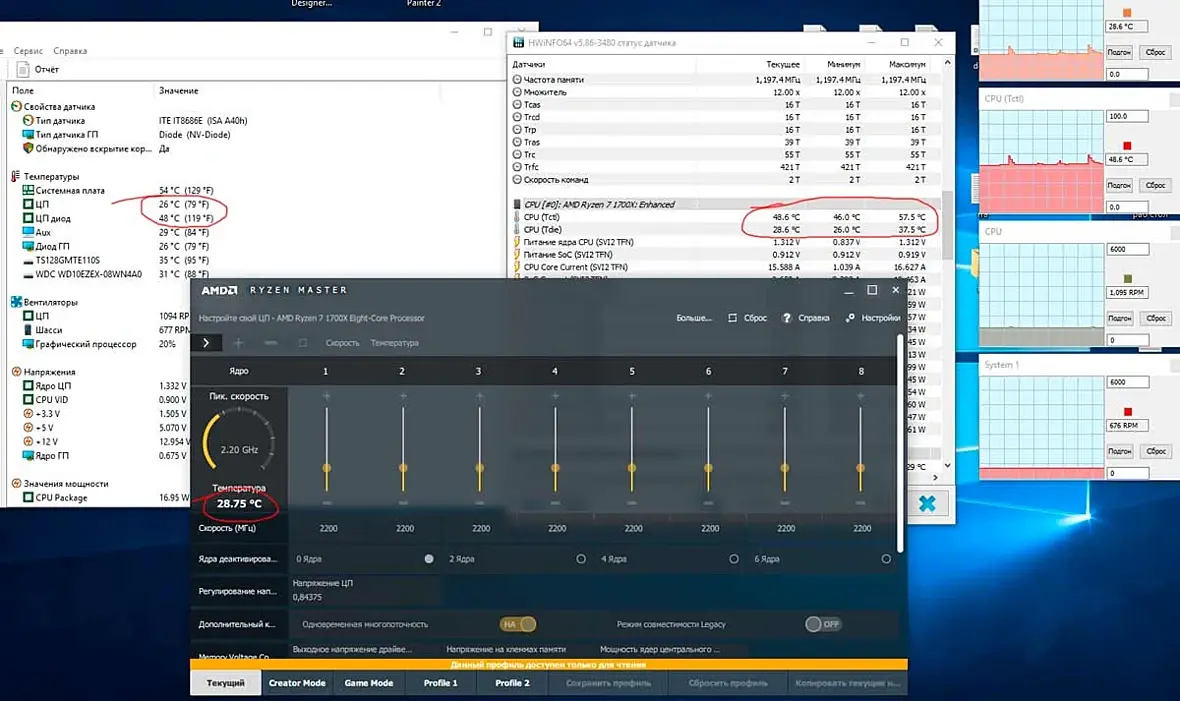Viewport: 1180px width, 701px height.
Task: Open the Температура view in Ryzen Master
Action: (394, 343)
